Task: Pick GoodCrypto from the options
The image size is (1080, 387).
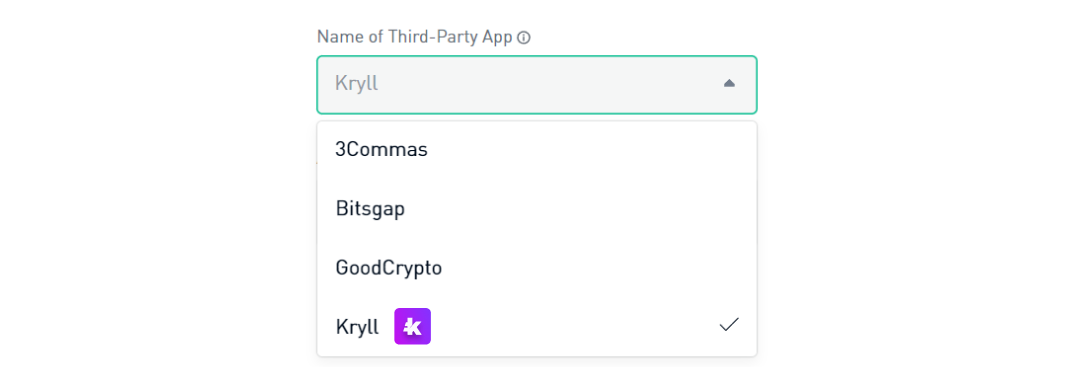Action: pos(537,268)
